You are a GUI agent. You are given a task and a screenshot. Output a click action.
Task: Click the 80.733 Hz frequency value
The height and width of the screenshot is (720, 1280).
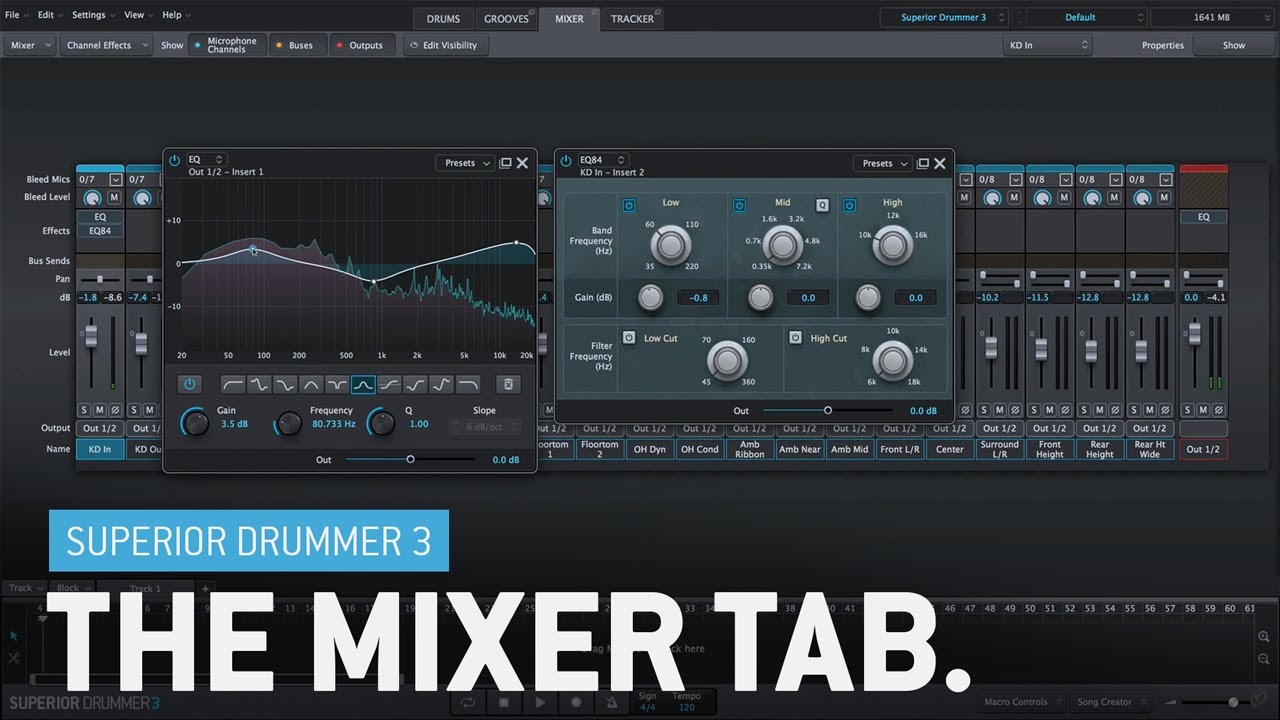pos(333,424)
